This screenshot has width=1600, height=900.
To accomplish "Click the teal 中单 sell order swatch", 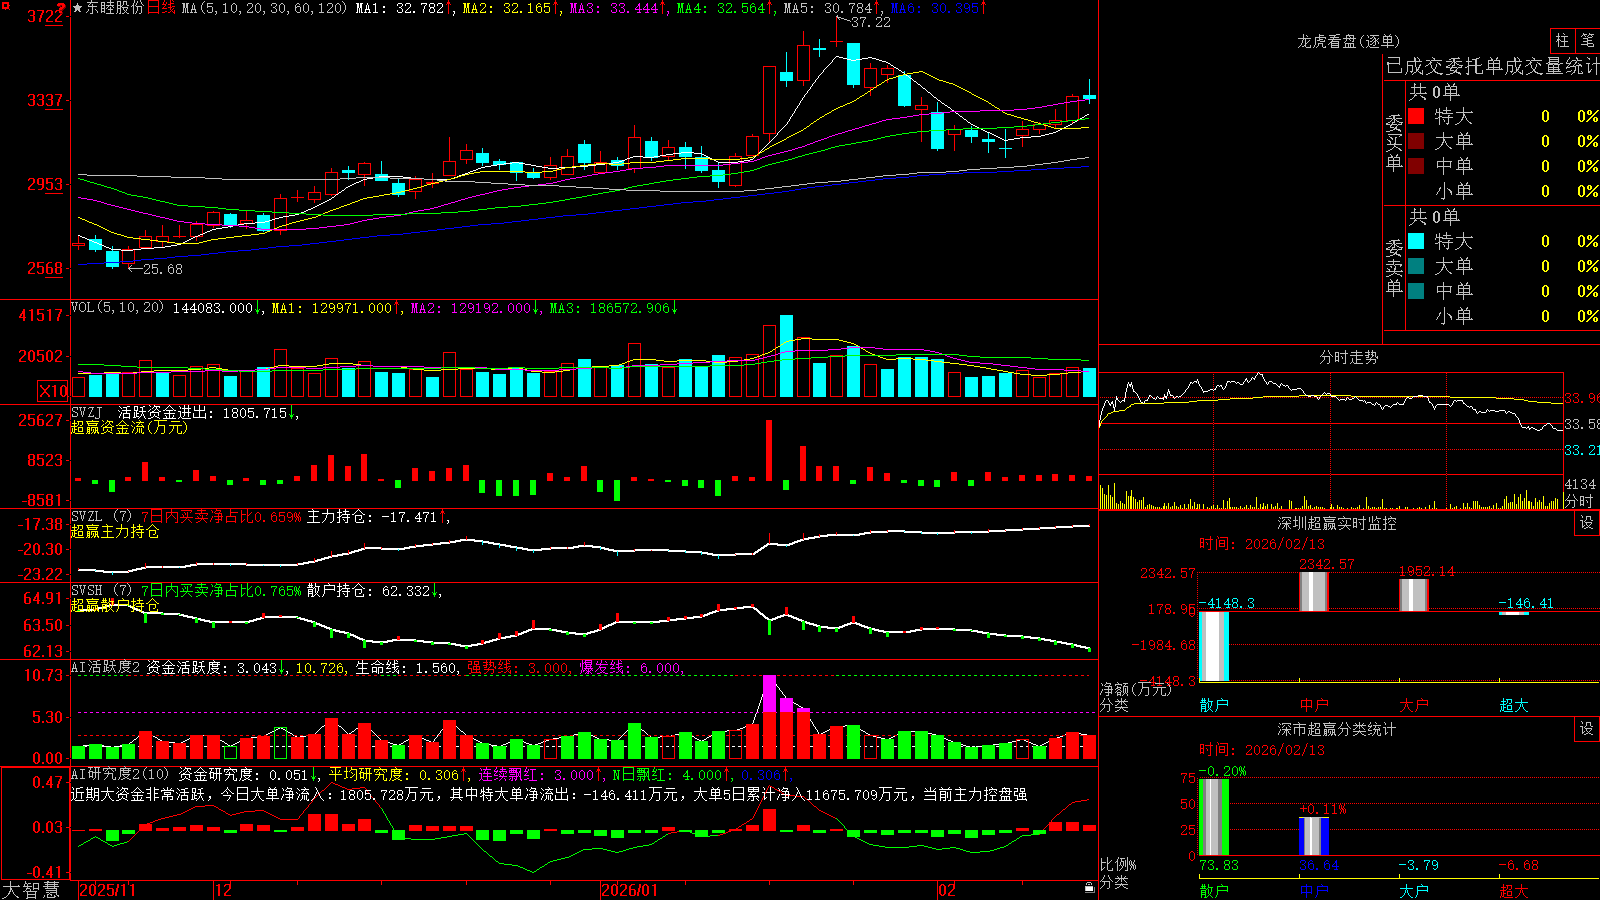I will pyautogui.click(x=1416, y=291).
